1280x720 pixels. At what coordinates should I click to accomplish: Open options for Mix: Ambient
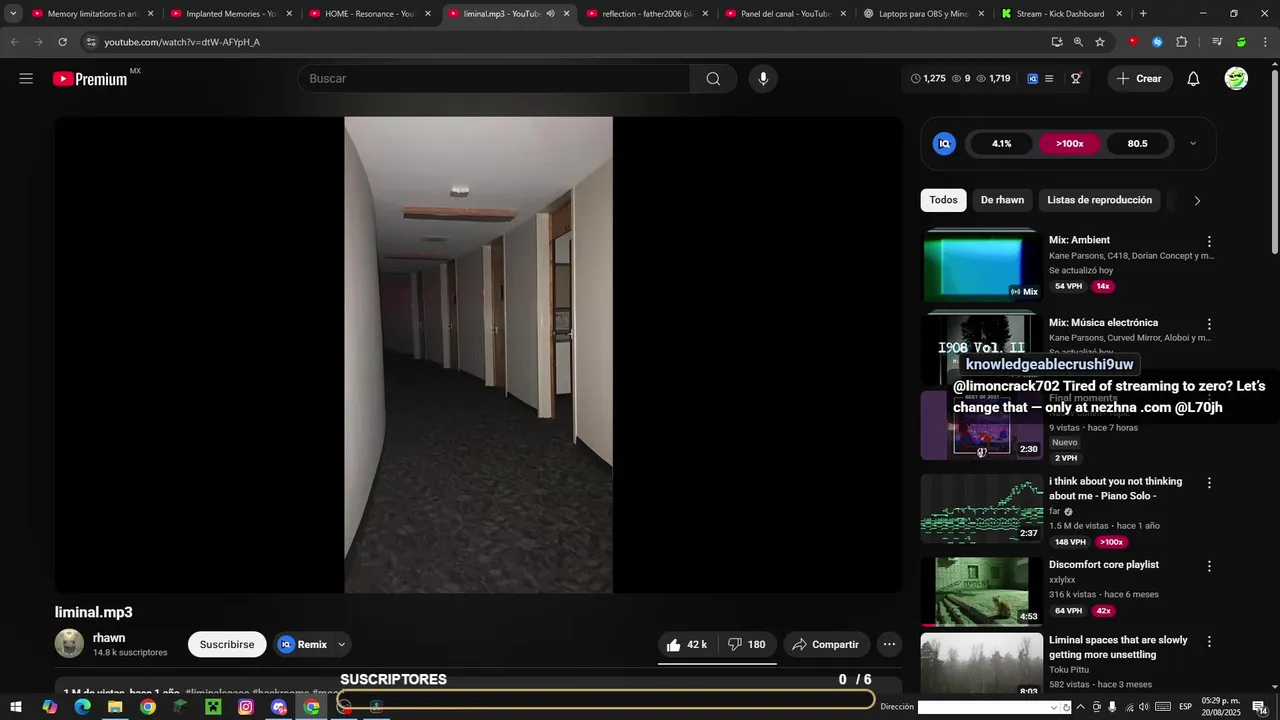(1209, 242)
